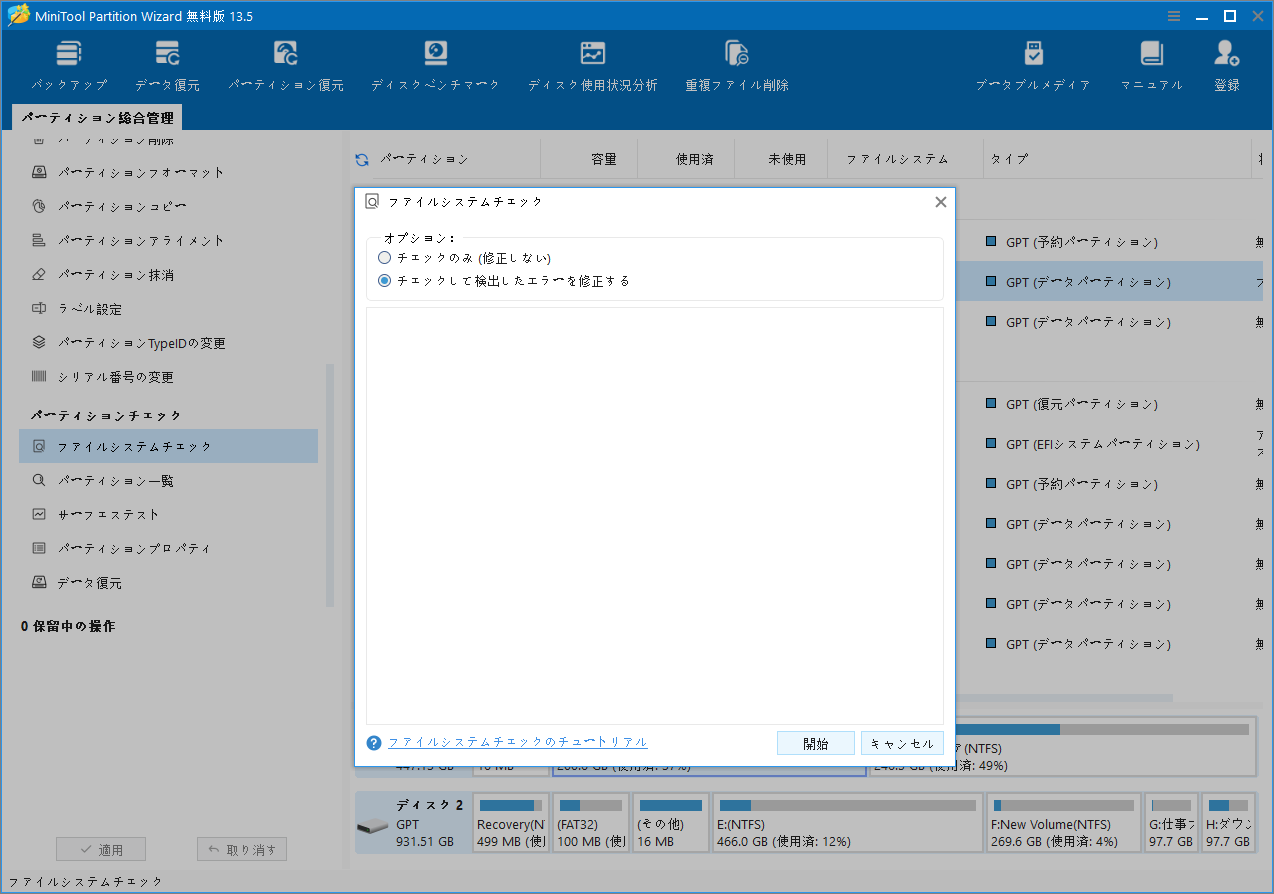Select サーフェステスト (Surface Test) in the sidebar
The width and height of the screenshot is (1274, 894).
120,514
